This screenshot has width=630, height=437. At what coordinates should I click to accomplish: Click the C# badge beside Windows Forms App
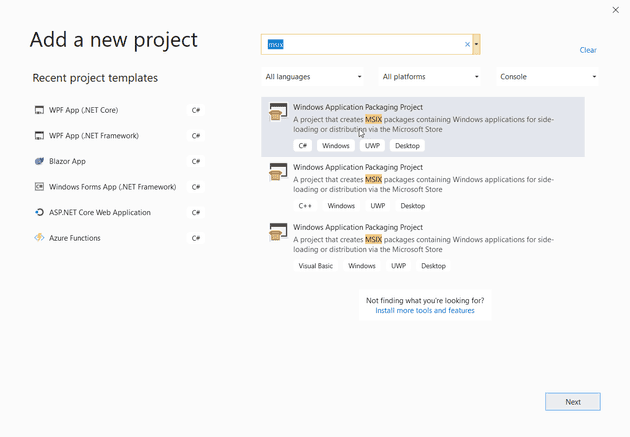coord(196,187)
